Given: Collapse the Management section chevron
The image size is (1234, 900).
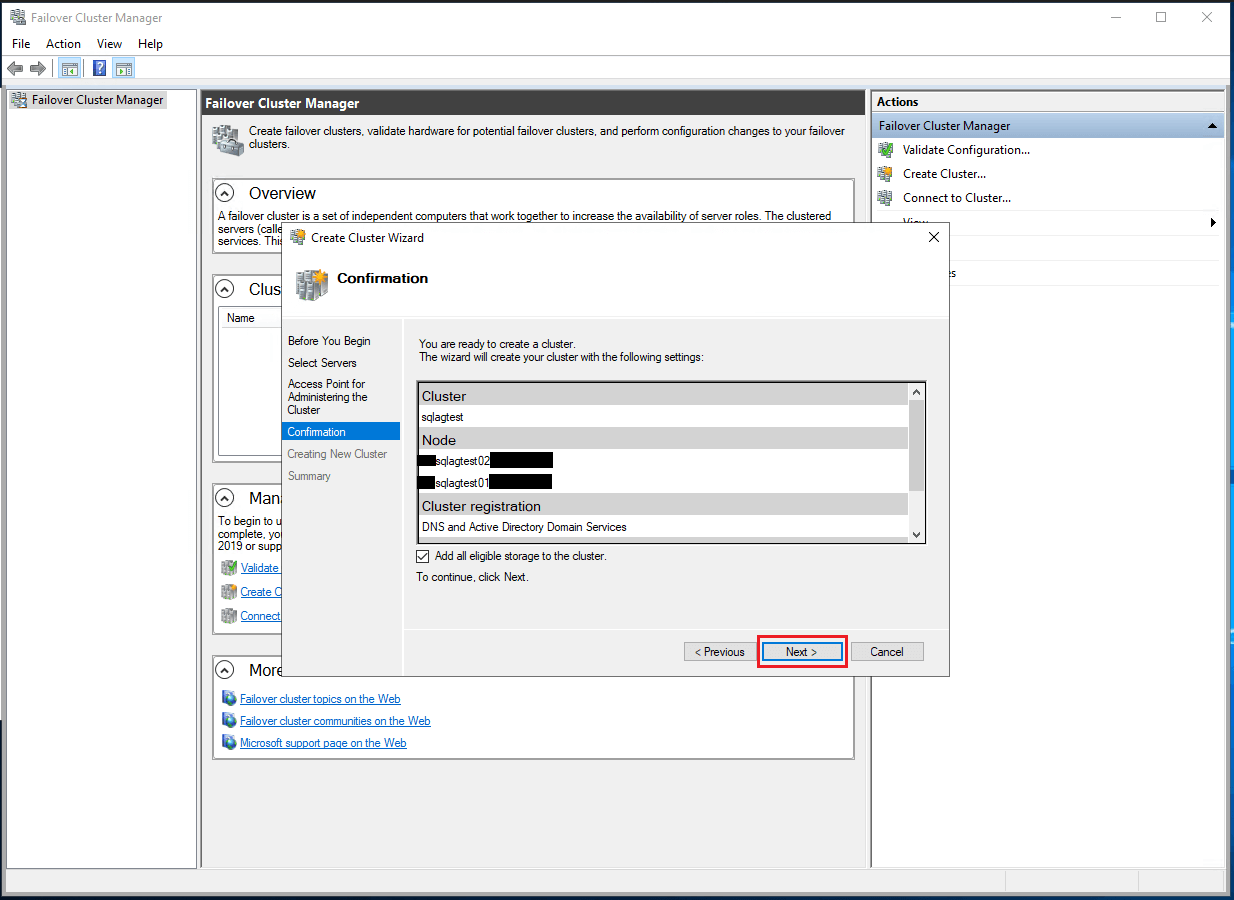Looking at the screenshot, I should pyautogui.click(x=227, y=498).
